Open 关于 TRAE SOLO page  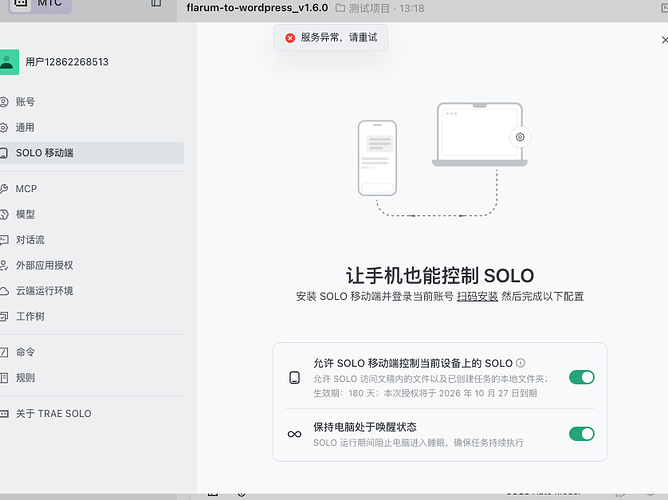click(x=90, y=414)
